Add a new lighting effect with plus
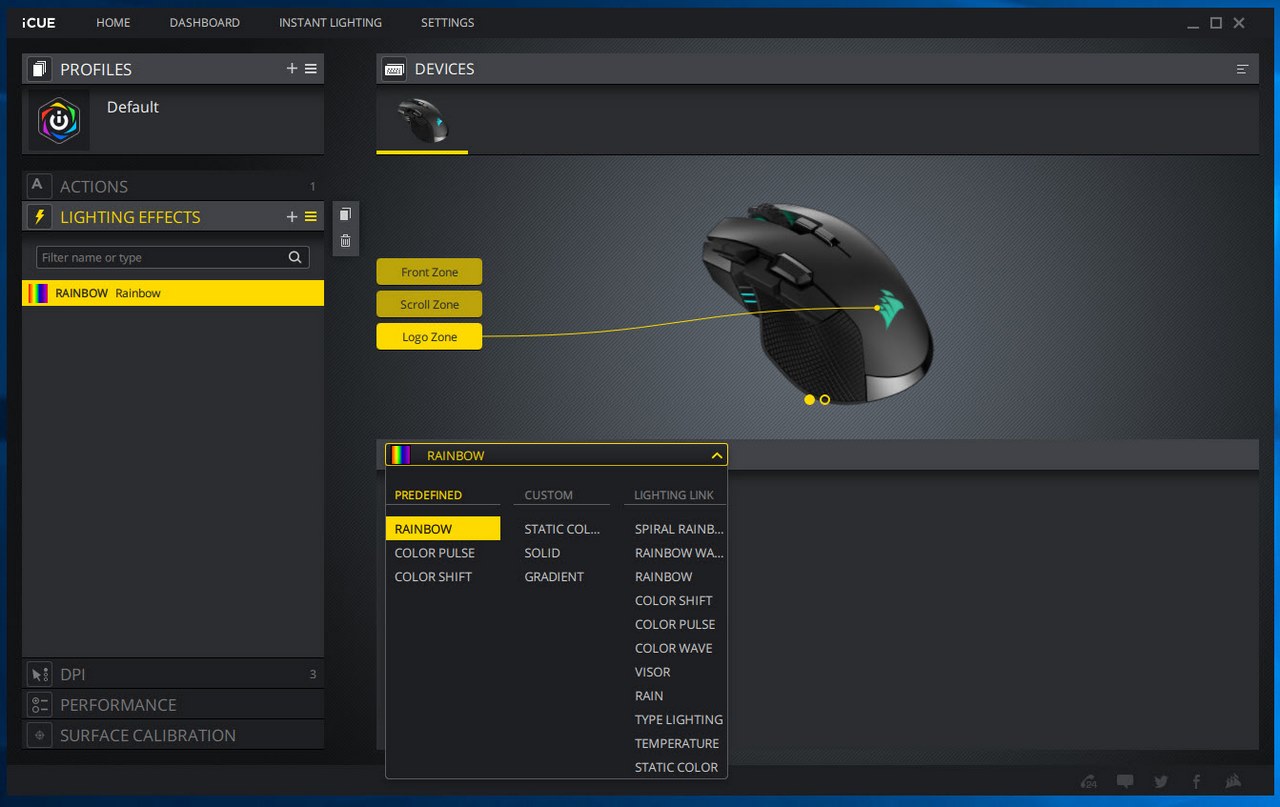 [x=292, y=217]
